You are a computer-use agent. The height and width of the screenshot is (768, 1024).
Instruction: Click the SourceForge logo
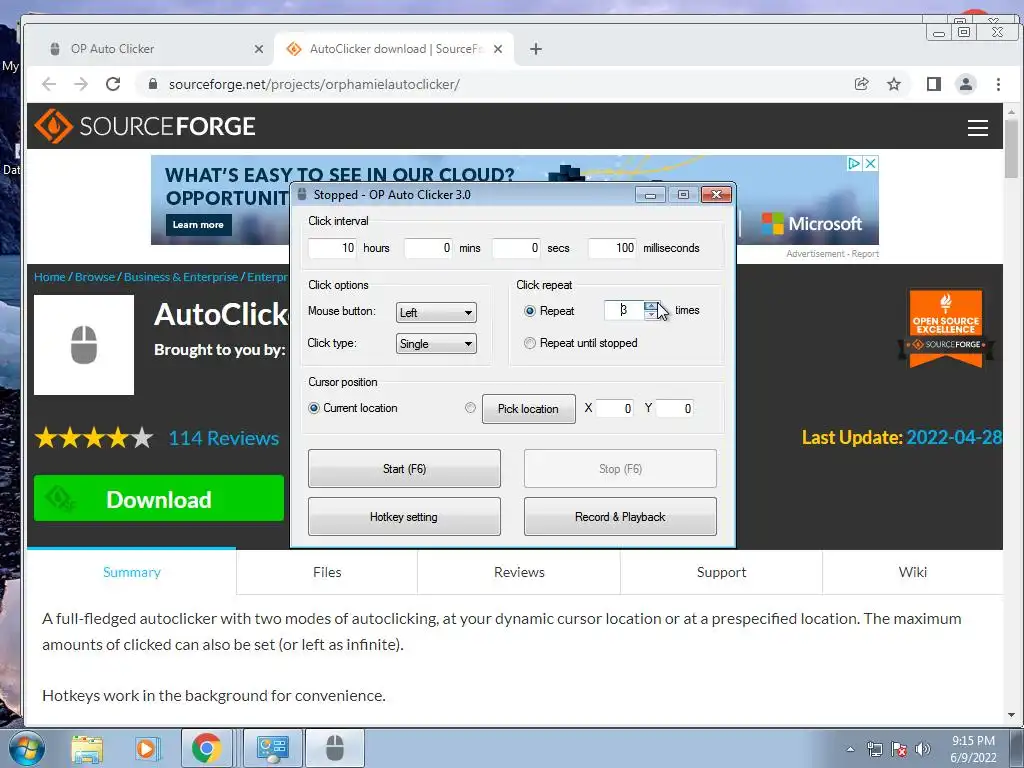[x=145, y=126]
